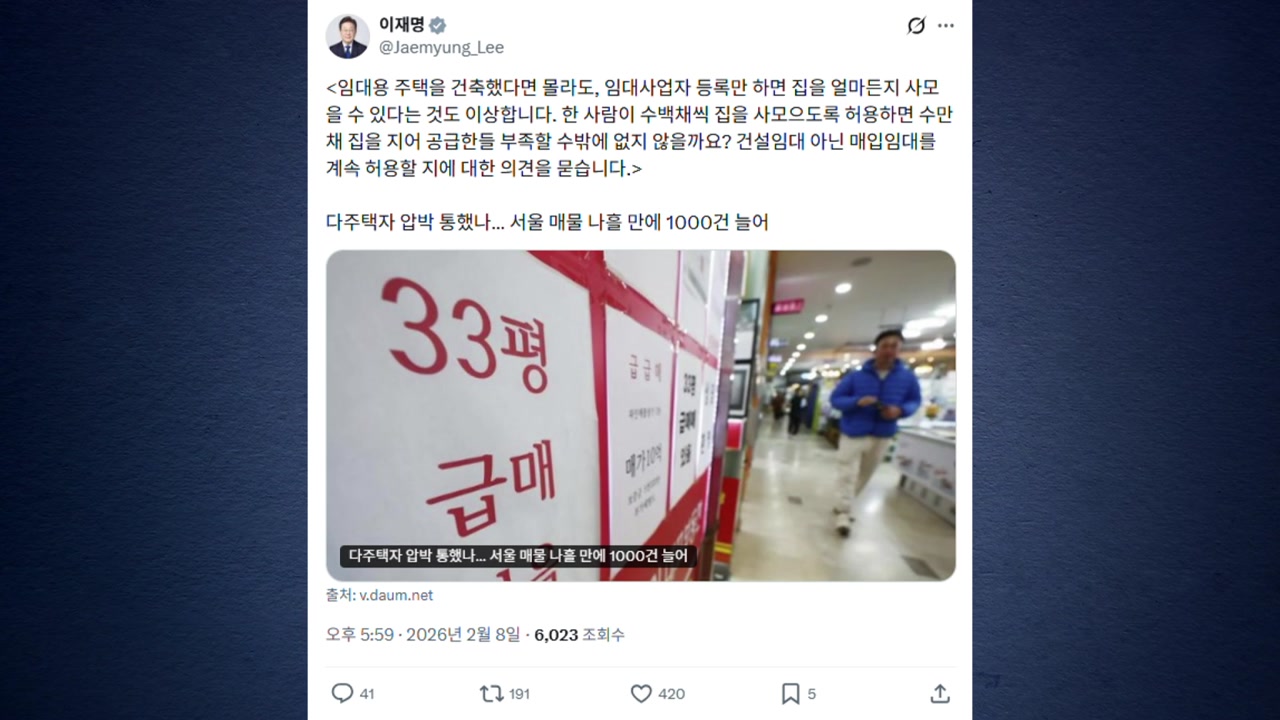Click the Grok slash-circle icon
The image size is (1280, 720).
(x=916, y=26)
